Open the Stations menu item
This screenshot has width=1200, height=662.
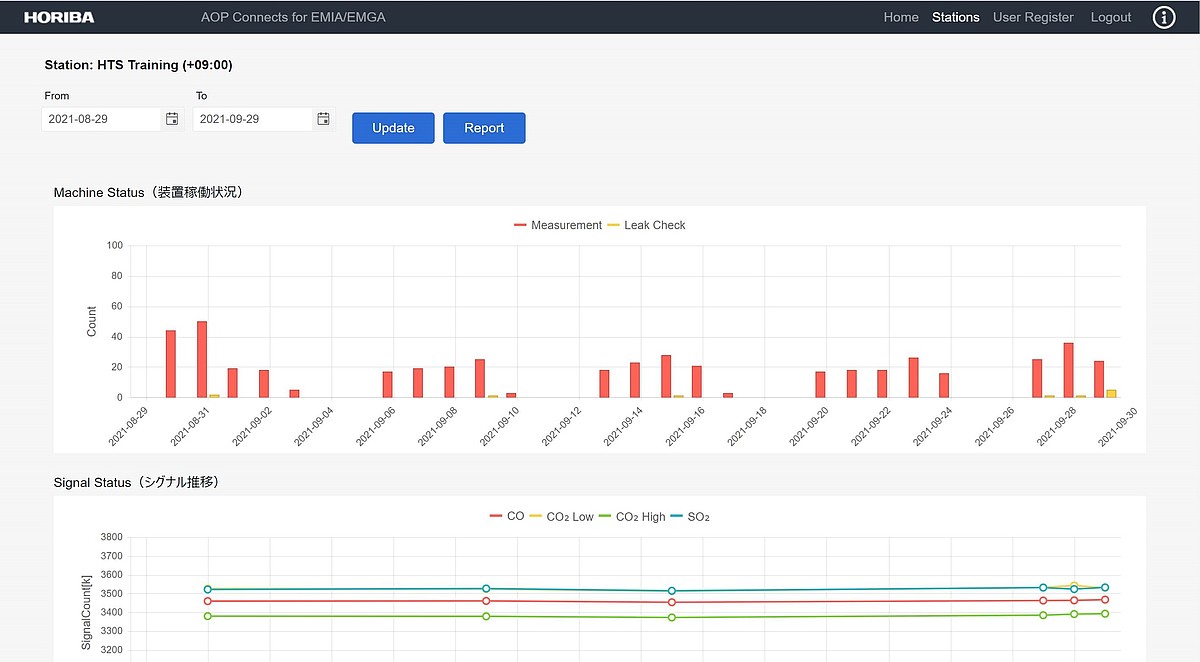click(955, 17)
